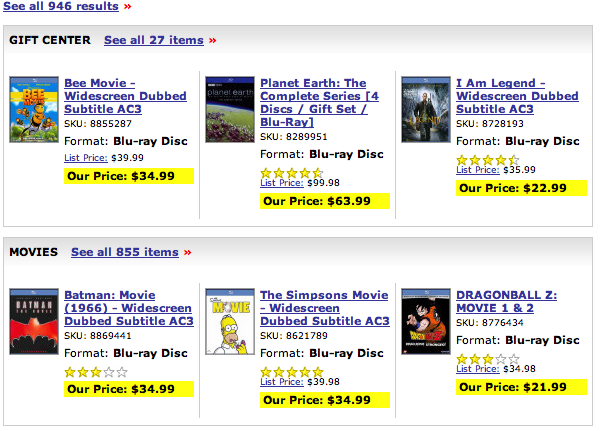The width and height of the screenshot is (602, 431).
Task: Open the I Am Legend cover thumbnail
Action: pos(426,109)
